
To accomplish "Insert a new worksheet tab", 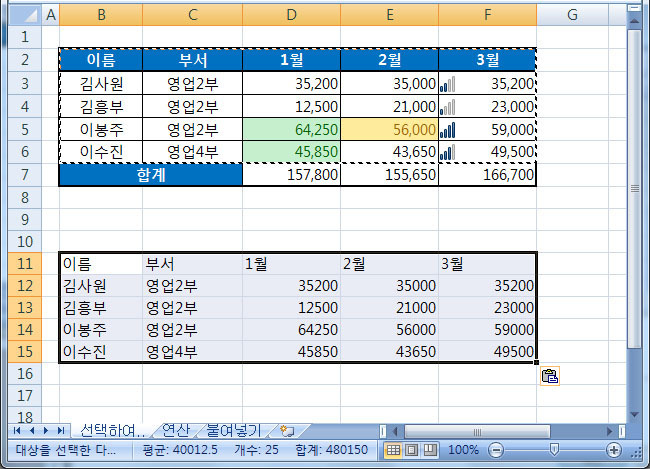I will [x=287, y=431].
